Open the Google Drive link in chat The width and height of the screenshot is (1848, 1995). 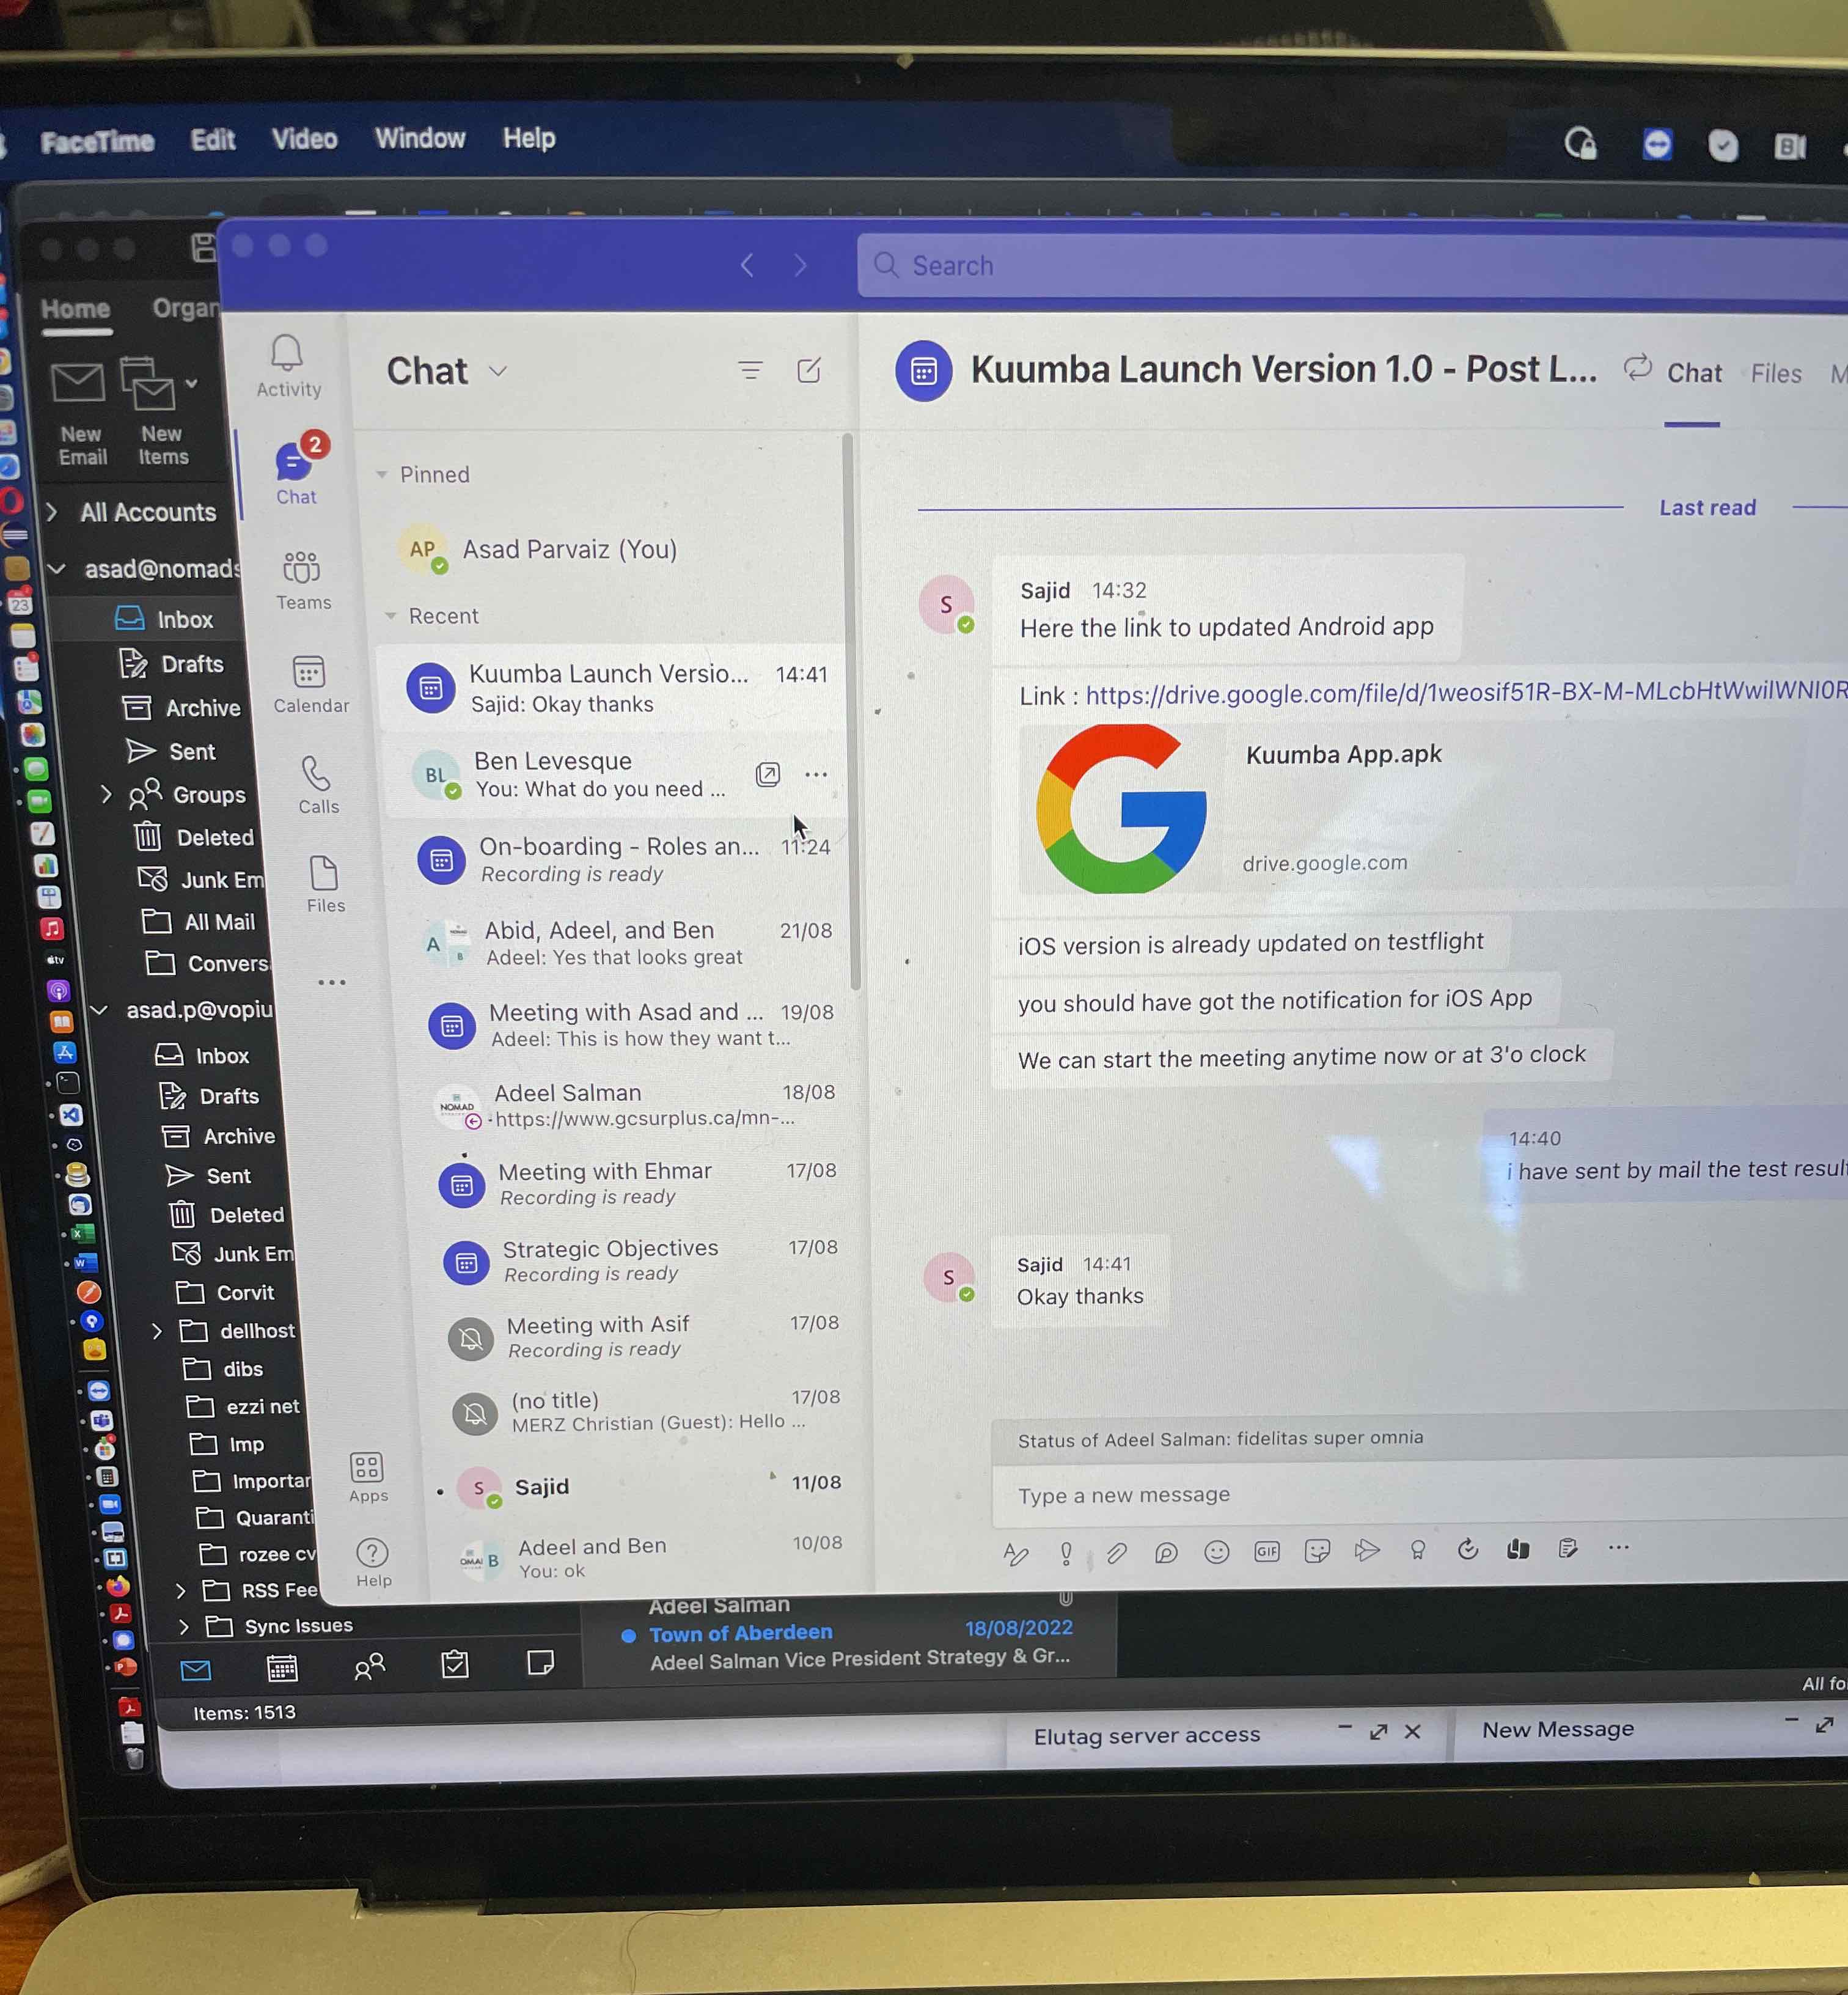[x=1460, y=692]
